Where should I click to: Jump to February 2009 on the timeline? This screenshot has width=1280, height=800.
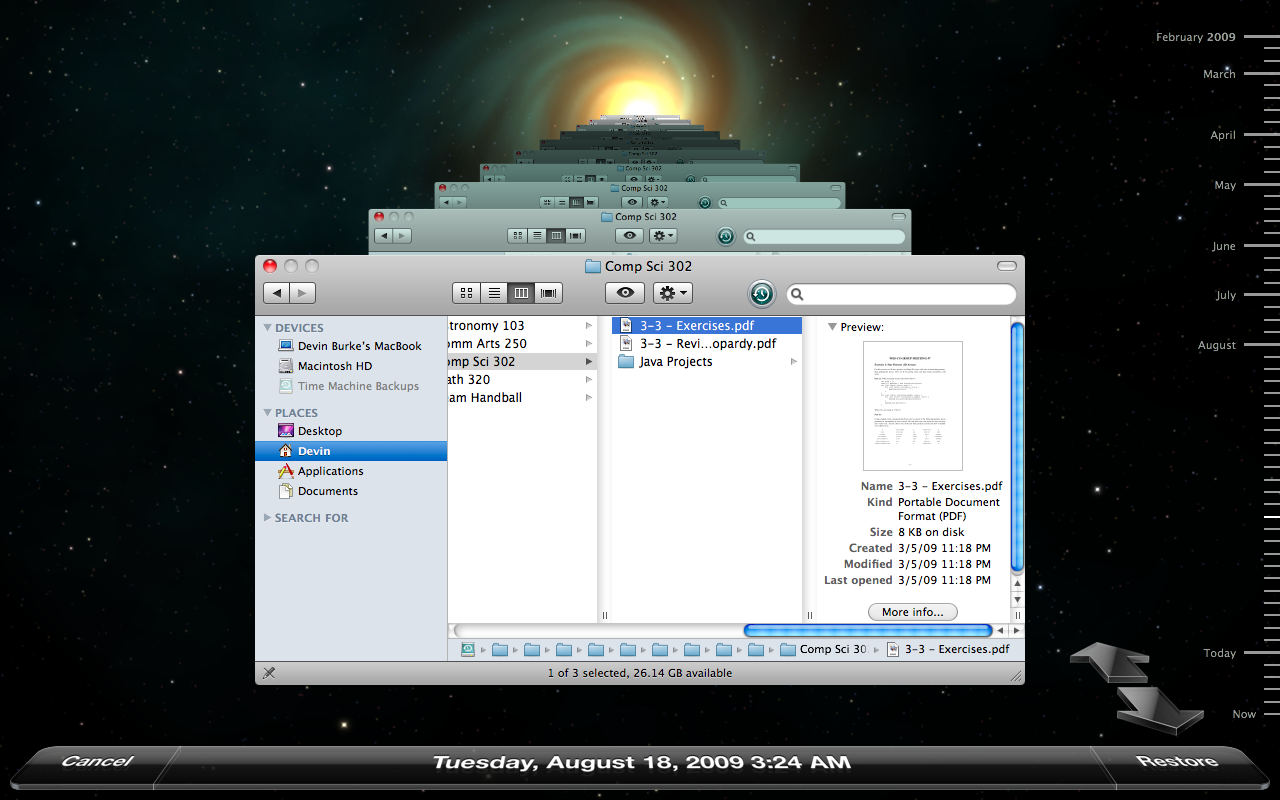coord(1195,37)
